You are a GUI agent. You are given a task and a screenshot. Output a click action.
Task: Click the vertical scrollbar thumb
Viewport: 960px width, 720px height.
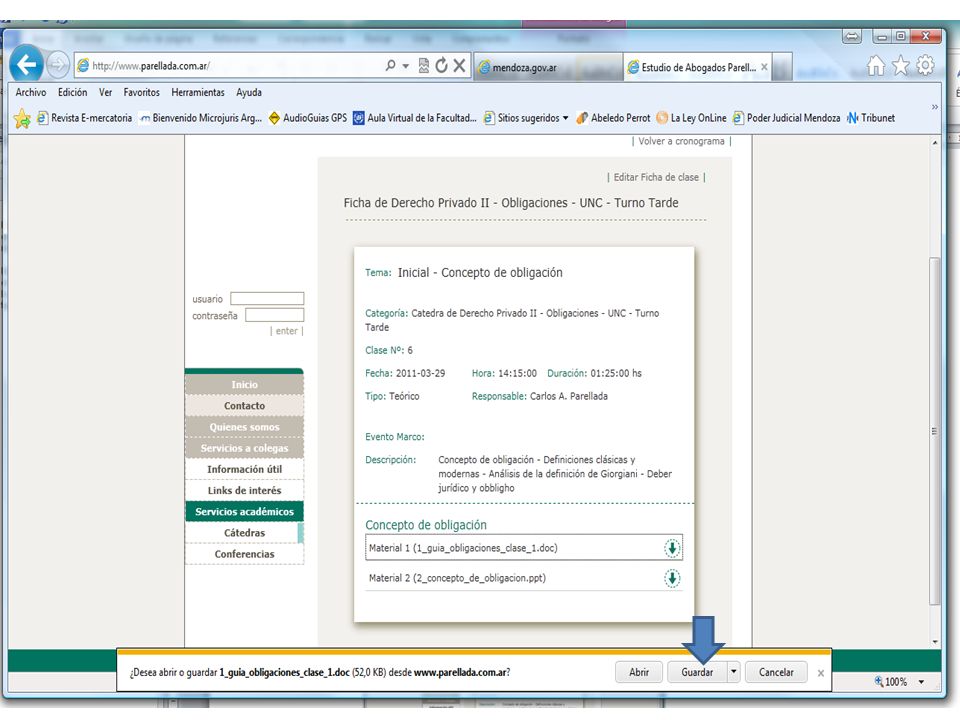pos(934,432)
